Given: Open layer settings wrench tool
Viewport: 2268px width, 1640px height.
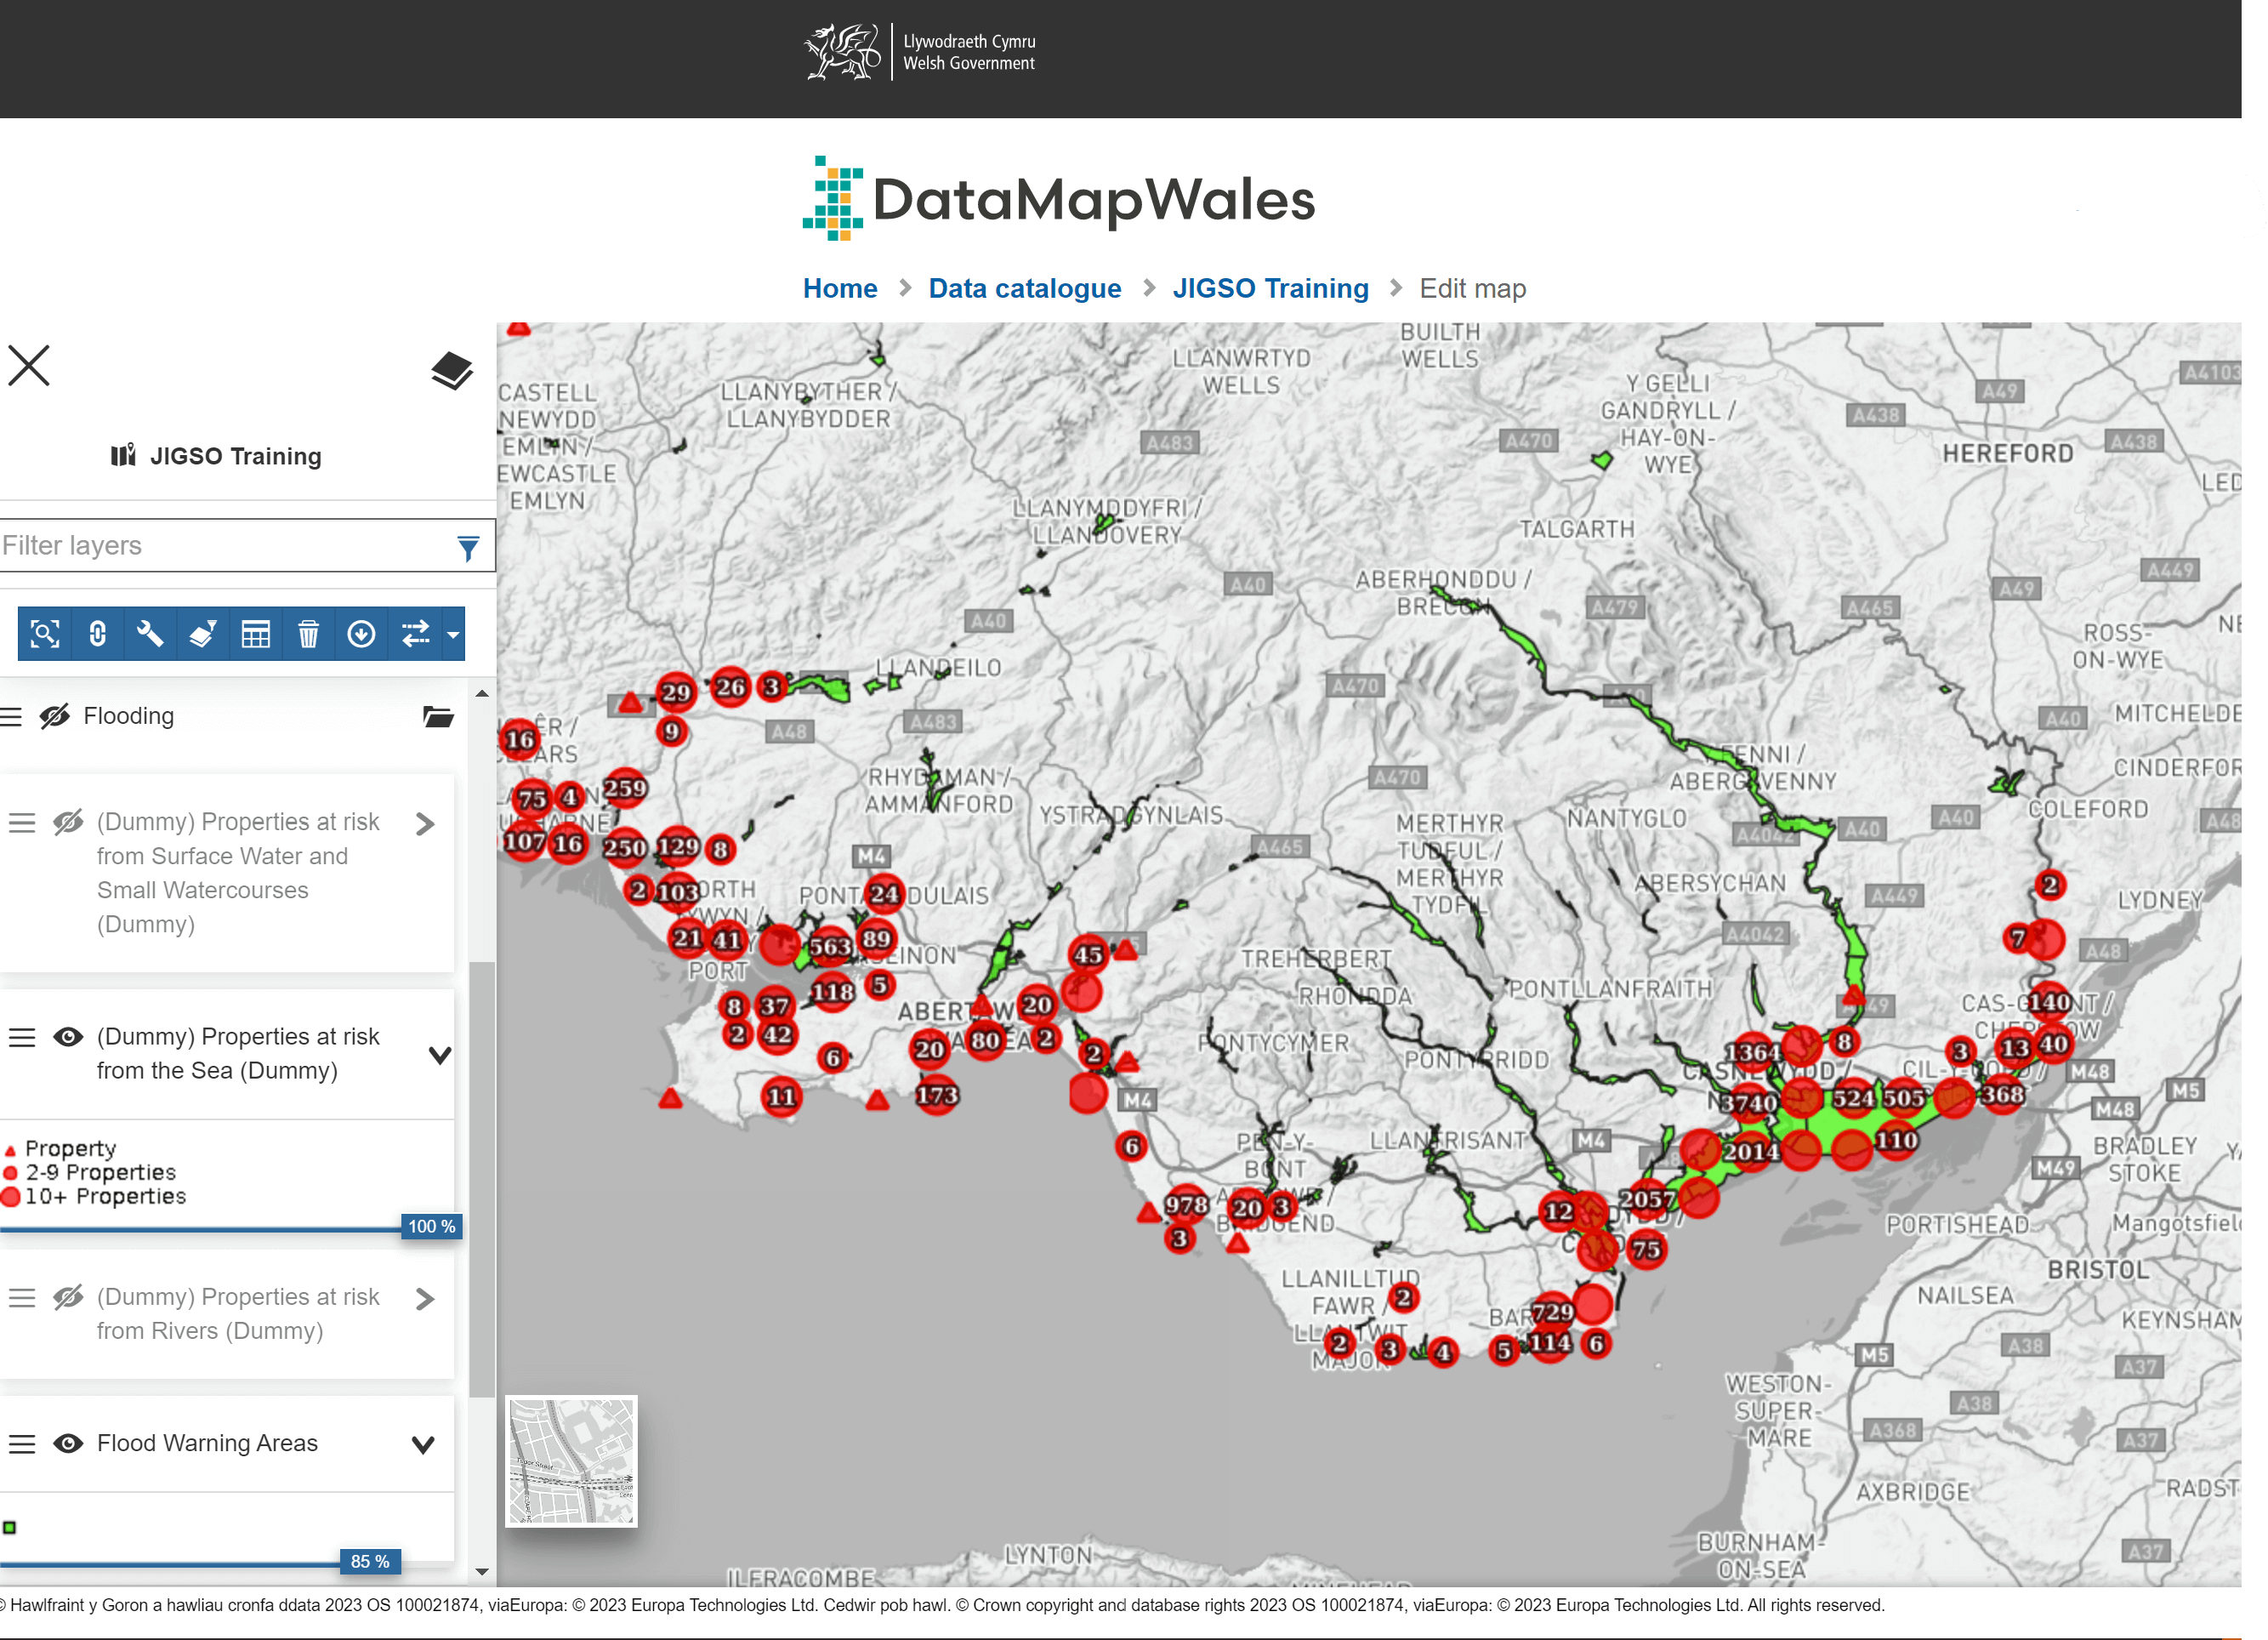Looking at the screenshot, I should click(x=150, y=634).
